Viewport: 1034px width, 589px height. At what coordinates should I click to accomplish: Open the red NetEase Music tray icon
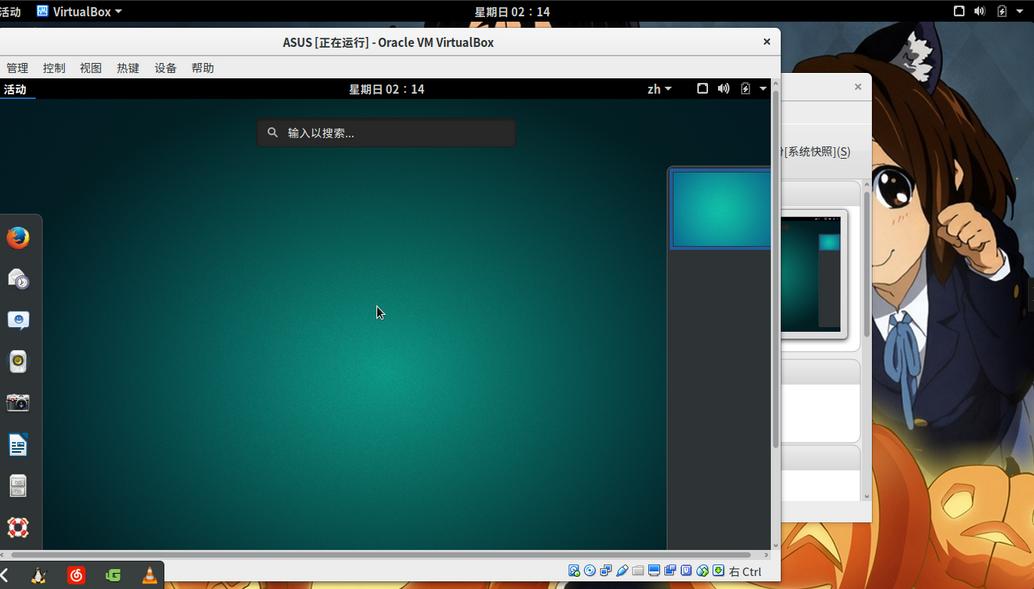[x=76, y=575]
